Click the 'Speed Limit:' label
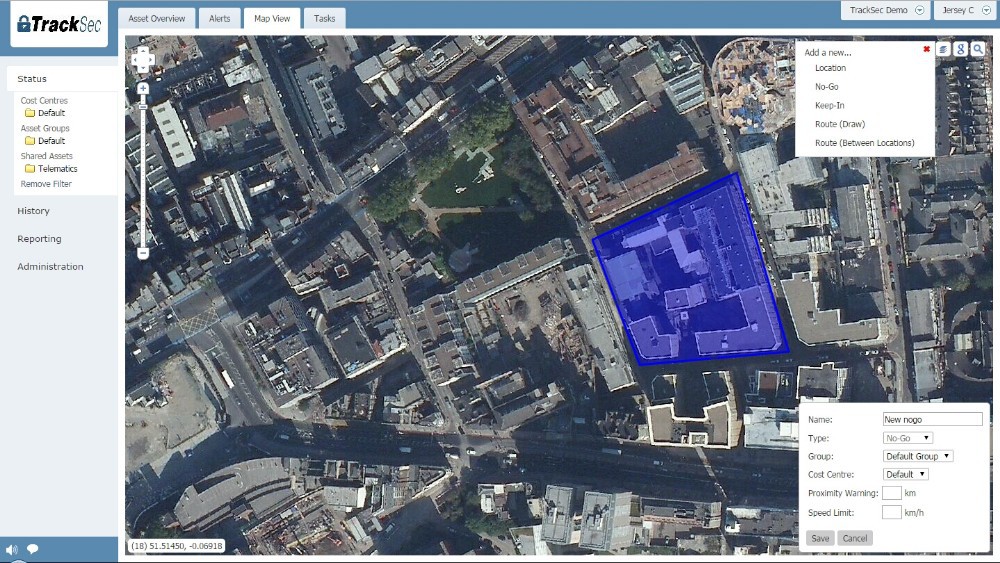 tap(830, 513)
